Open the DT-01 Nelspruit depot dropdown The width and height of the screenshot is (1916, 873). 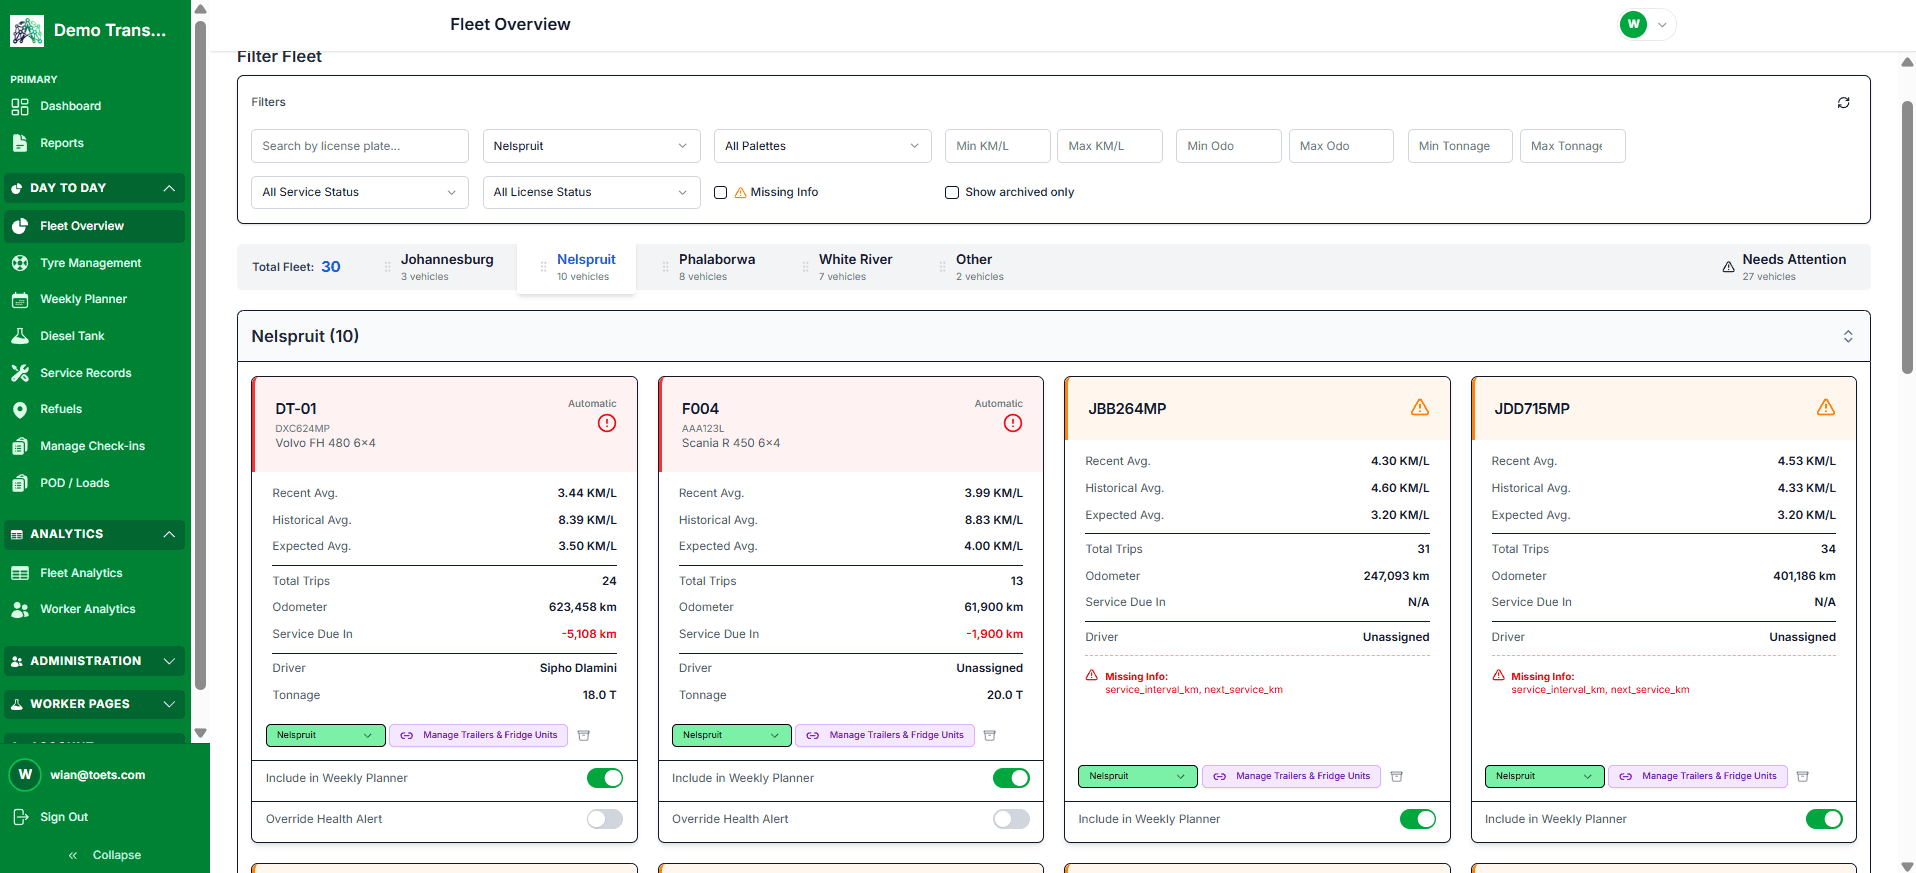[325, 735]
